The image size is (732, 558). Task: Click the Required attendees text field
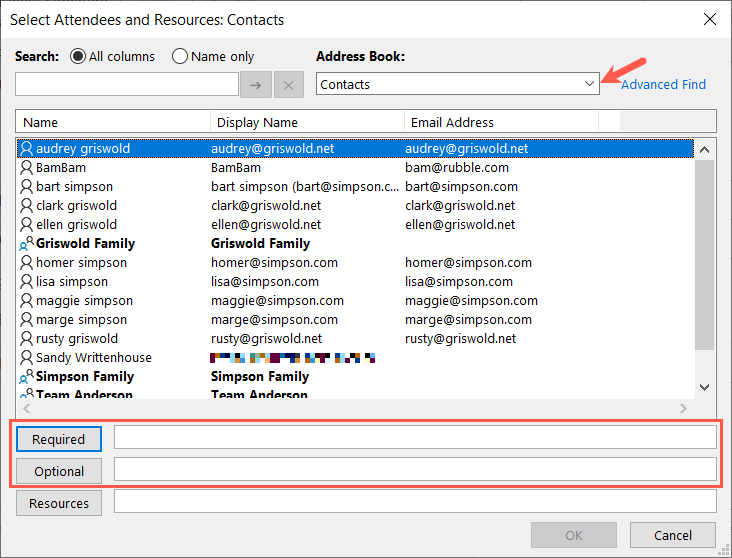(x=415, y=438)
